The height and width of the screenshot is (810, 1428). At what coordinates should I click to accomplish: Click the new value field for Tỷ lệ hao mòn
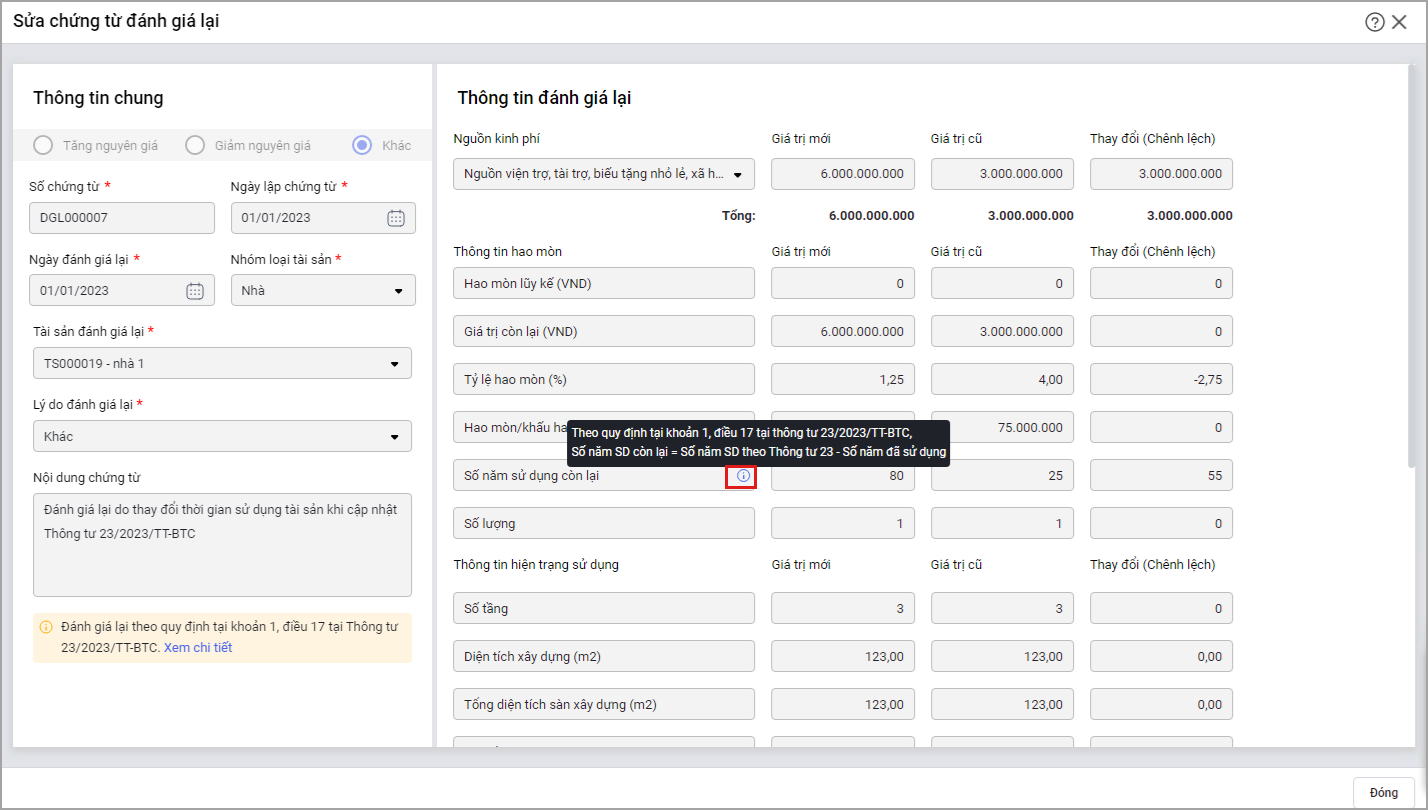click(842, 379)
